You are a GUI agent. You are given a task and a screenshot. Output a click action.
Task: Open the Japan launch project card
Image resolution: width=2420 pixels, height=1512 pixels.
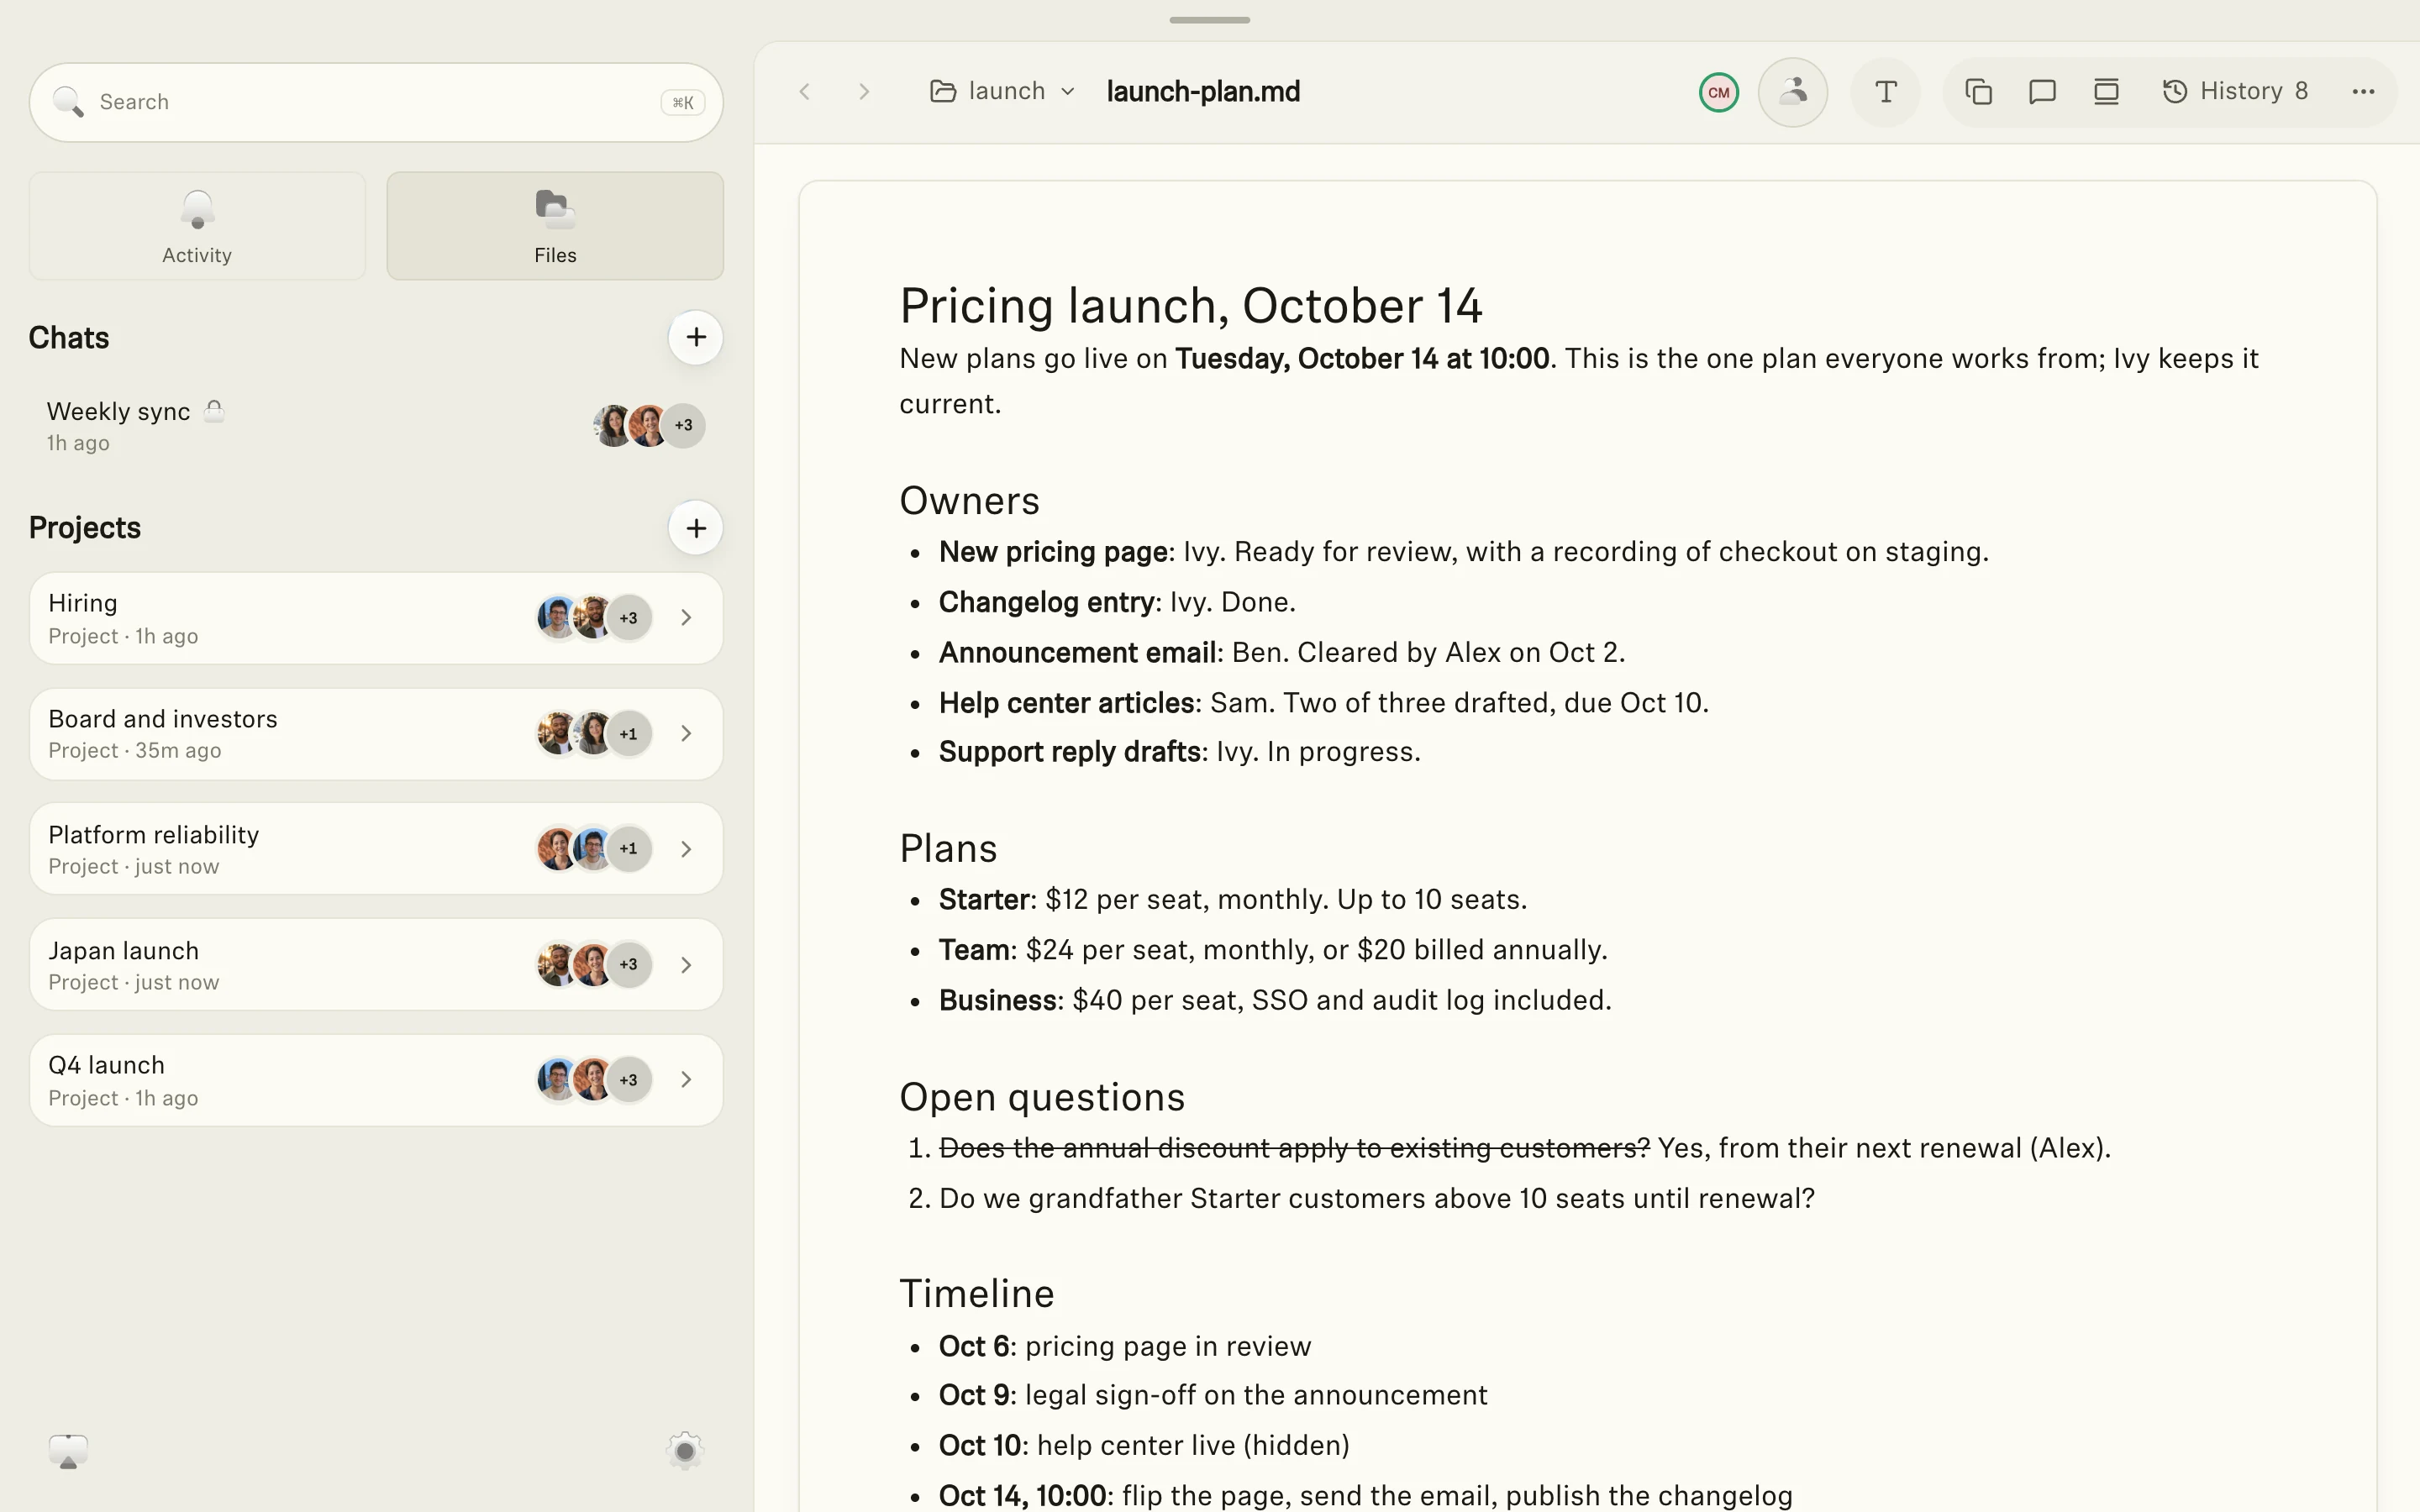tap(376, 965)
